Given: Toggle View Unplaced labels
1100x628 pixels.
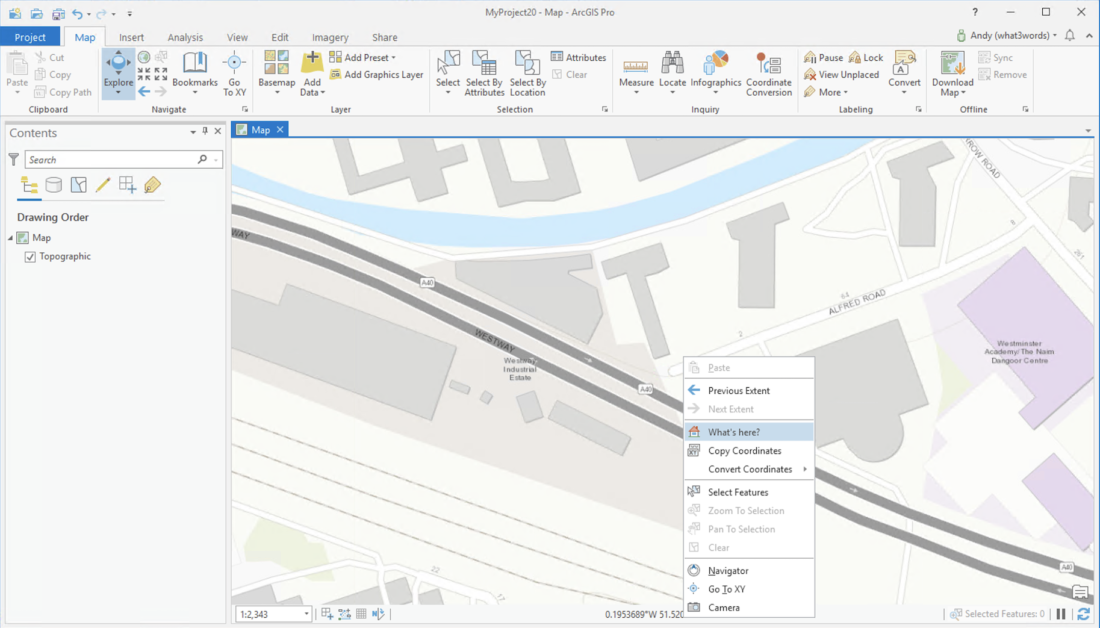Looking at the screenshot, I should [841, 74].
